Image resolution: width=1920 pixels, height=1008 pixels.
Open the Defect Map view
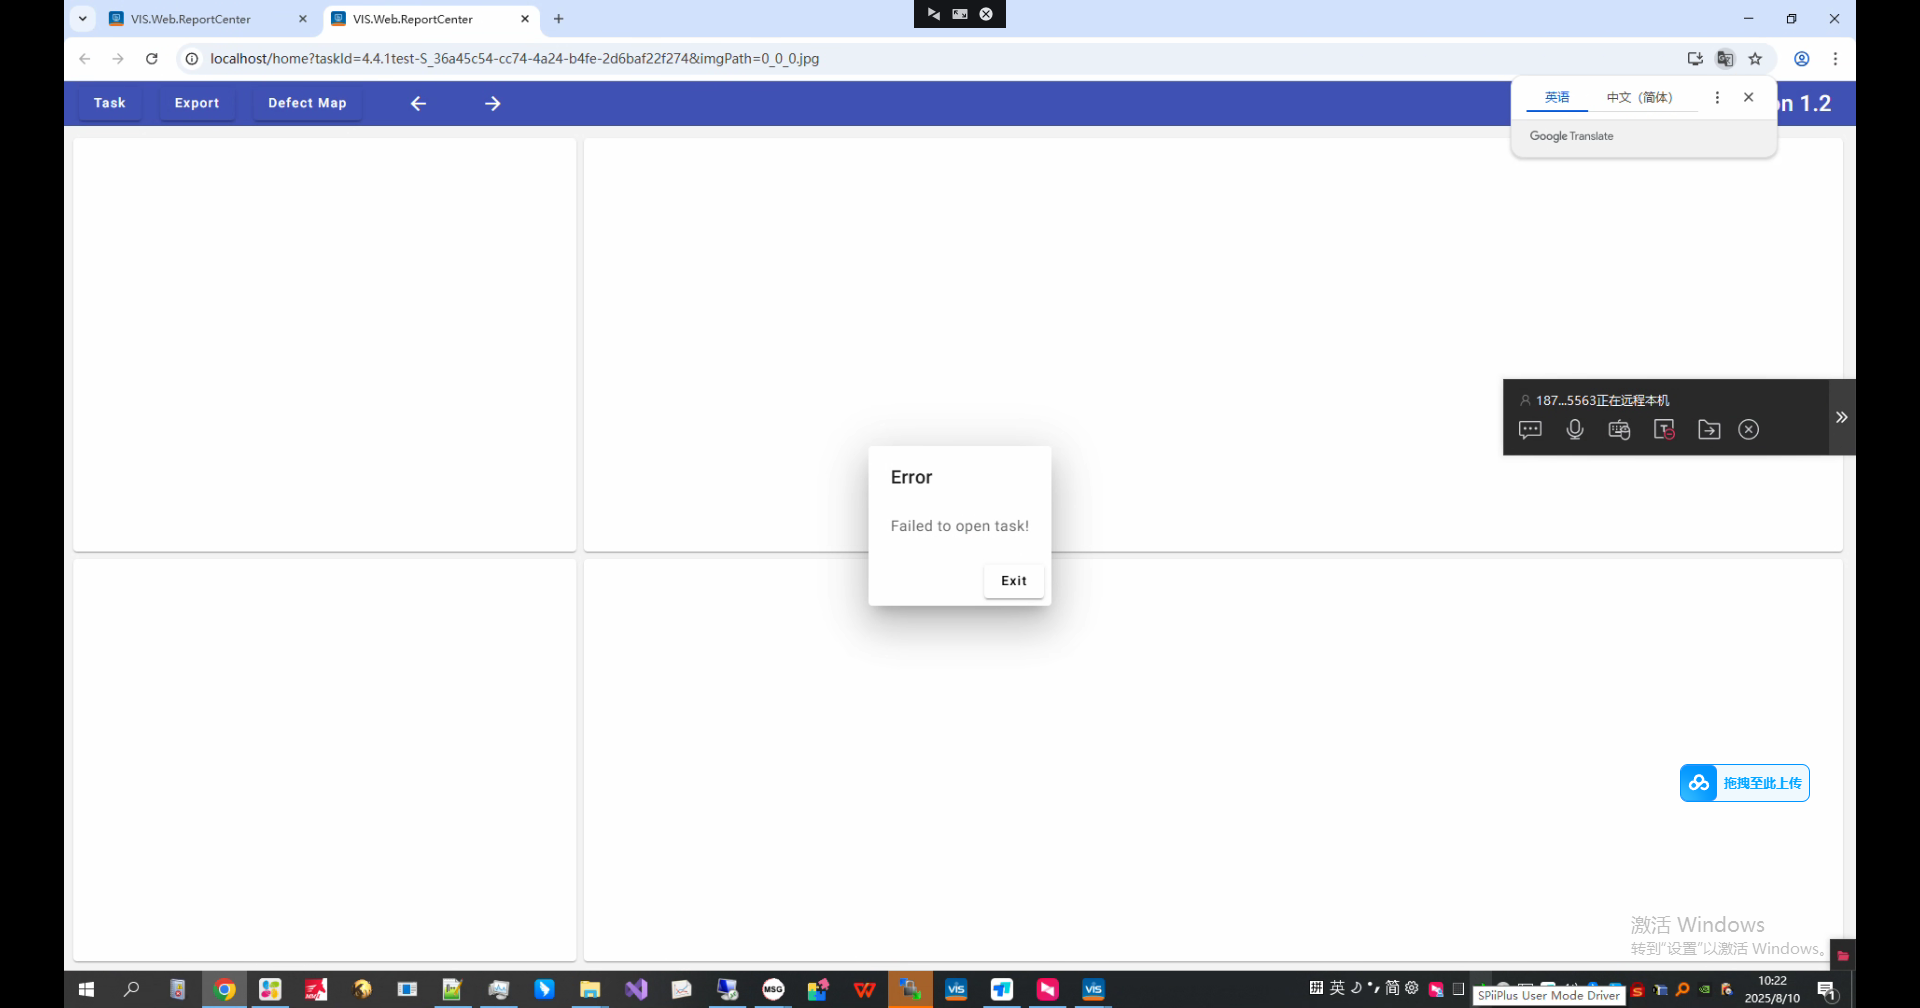tap(307, 103)
